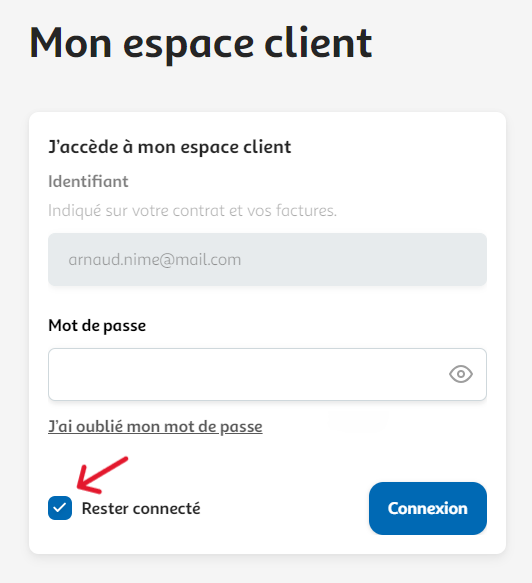The image size is (532, 583).
Task: Show password using the eye icon
Action: coord(461,374)
